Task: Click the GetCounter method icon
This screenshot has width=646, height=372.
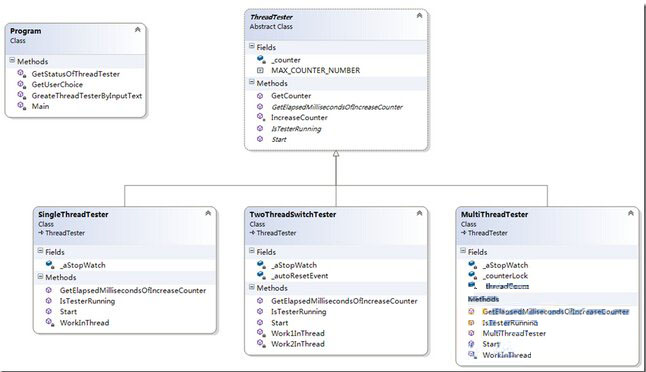Action: pyautogui.click(x=260, y=96)
